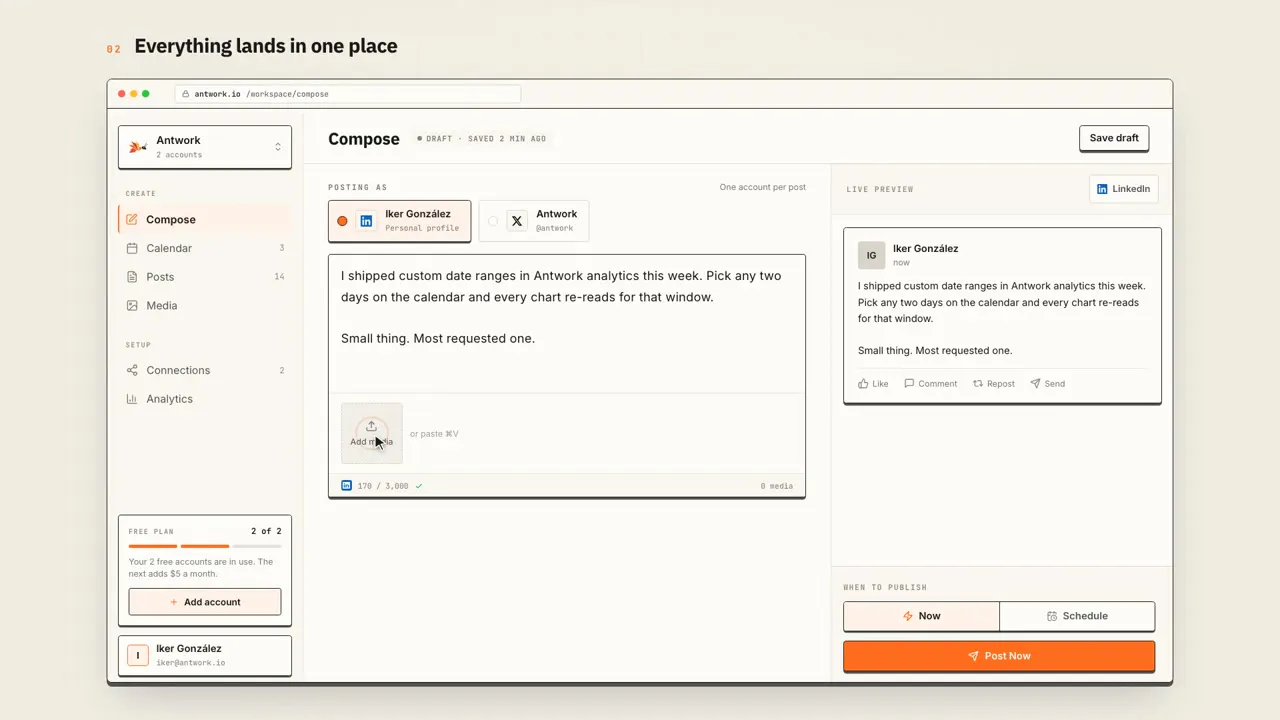Viewport: 1280px width, 720px height.
Task: Click the One account per post note
Action: point(762,187)
